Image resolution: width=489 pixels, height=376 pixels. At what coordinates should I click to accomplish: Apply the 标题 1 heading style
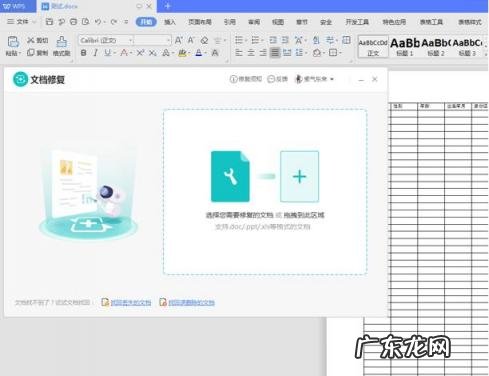[405, 46]
